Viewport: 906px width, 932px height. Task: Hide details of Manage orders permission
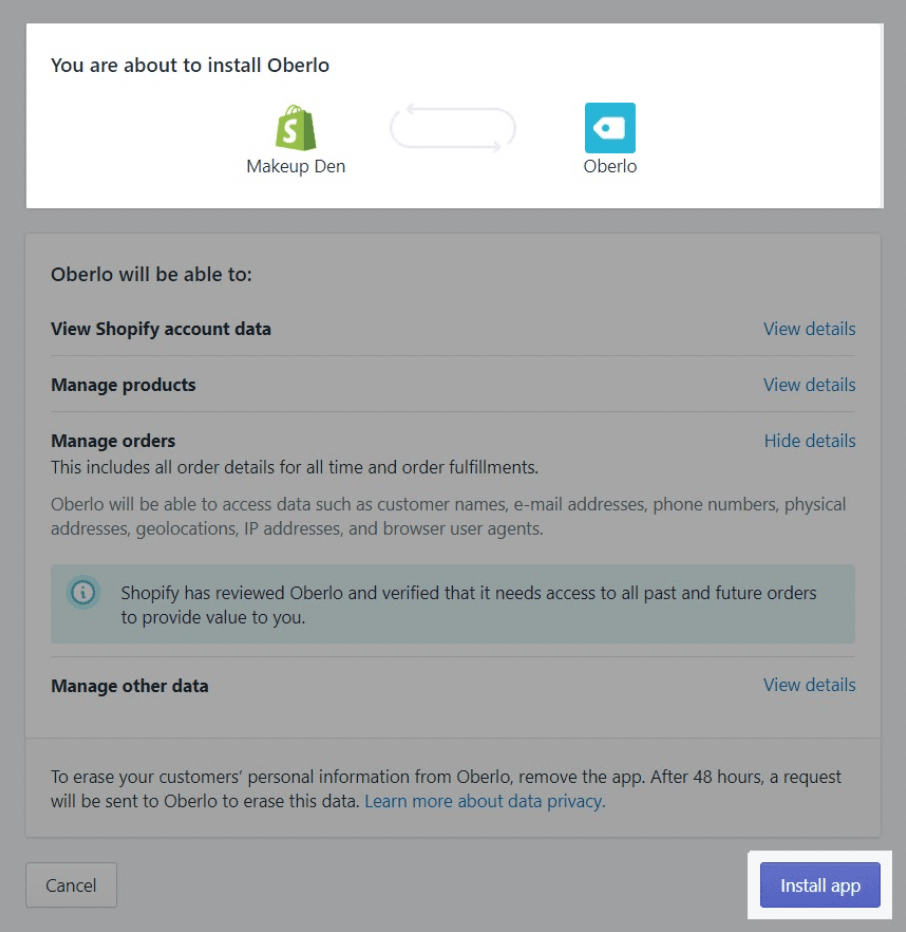(809, 441)
